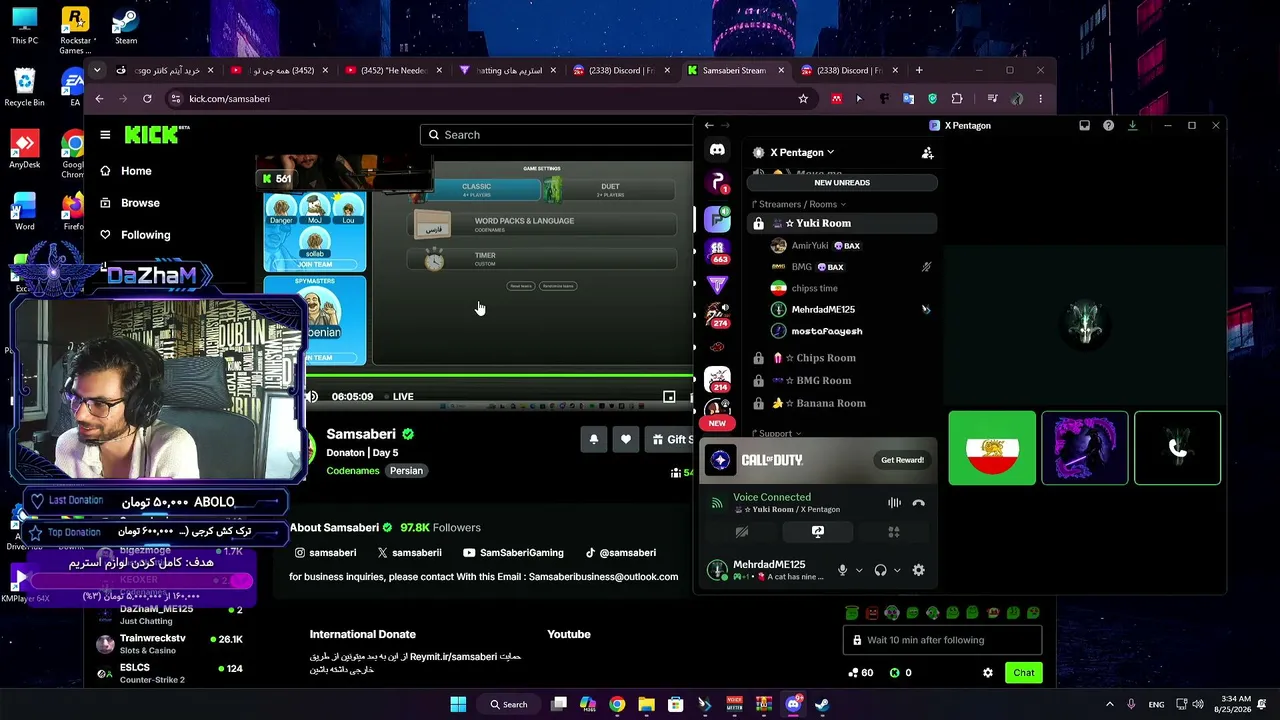
Task: Switch to the Samsaberi Stream tab
Action: 738,71
